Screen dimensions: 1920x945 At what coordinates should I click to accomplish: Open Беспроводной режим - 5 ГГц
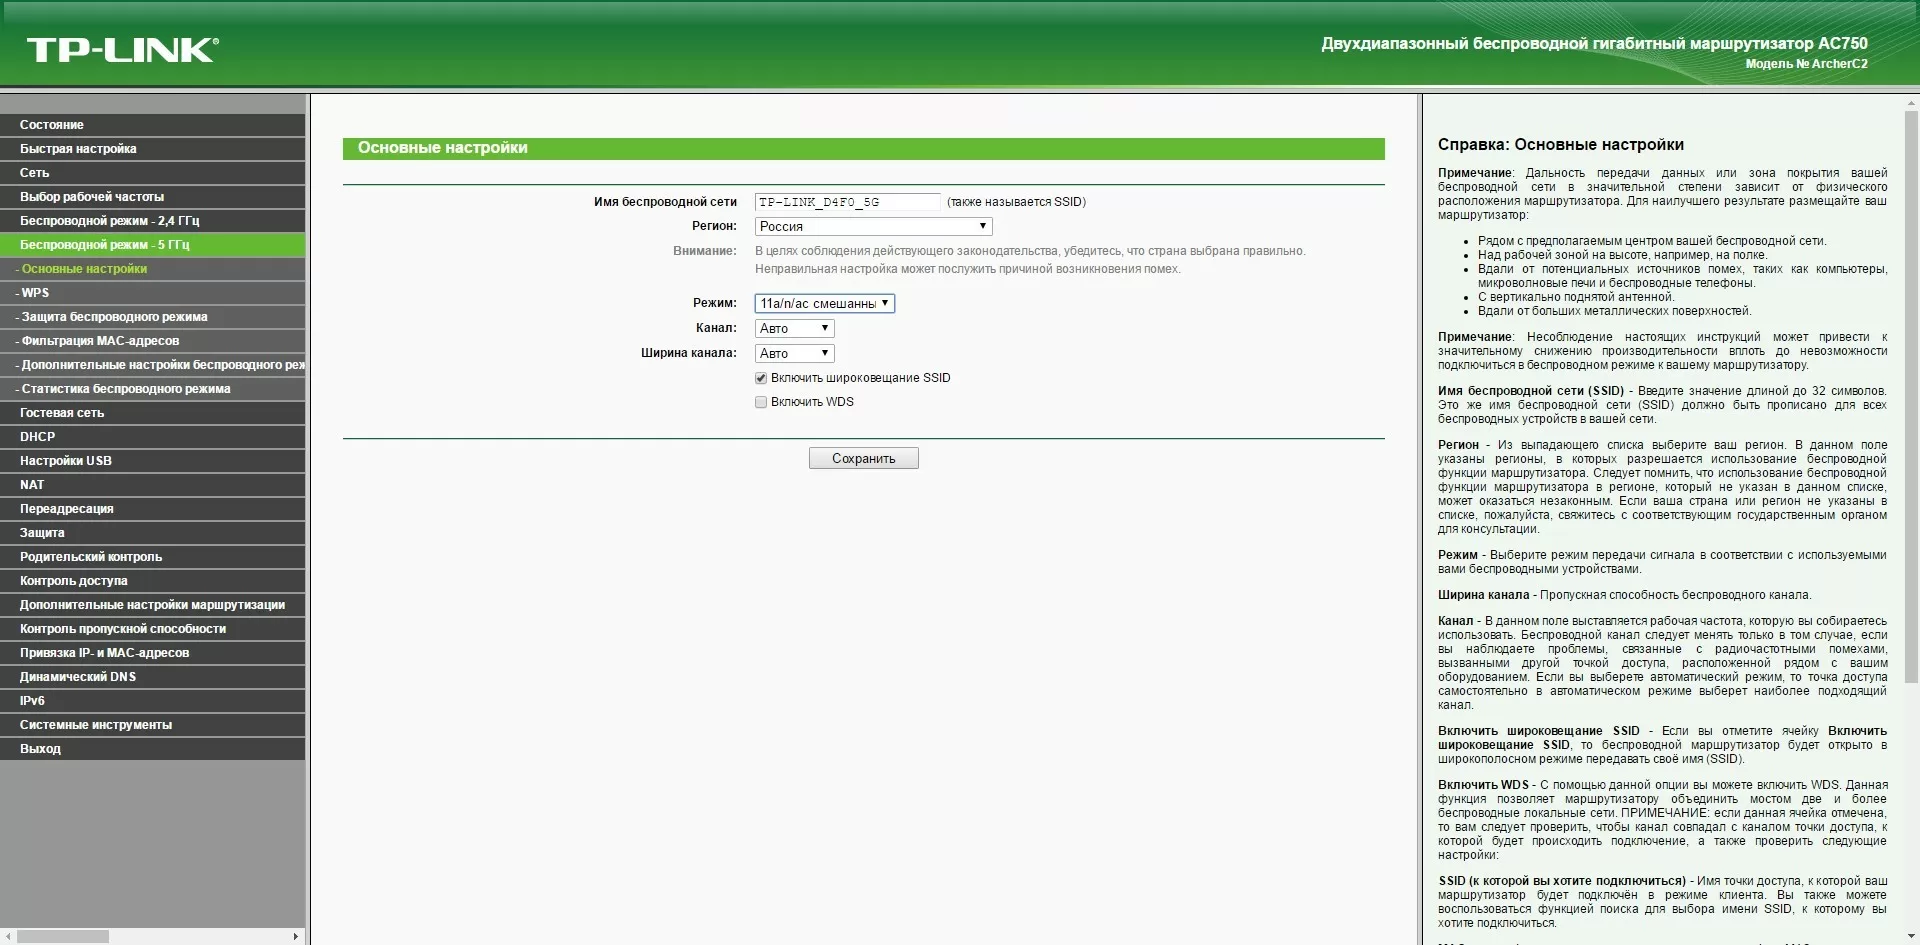coord(152,245)
